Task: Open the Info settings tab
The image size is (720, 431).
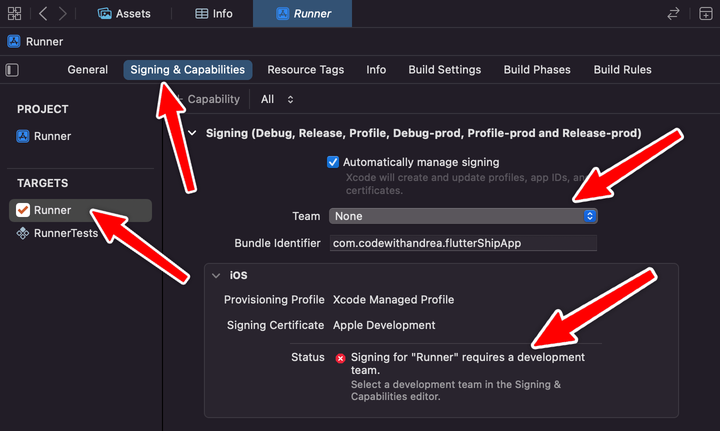Action: click(376, 70)
